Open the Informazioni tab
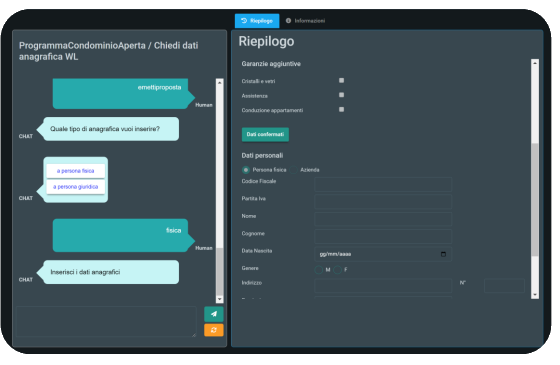 [x=305, y=21]
